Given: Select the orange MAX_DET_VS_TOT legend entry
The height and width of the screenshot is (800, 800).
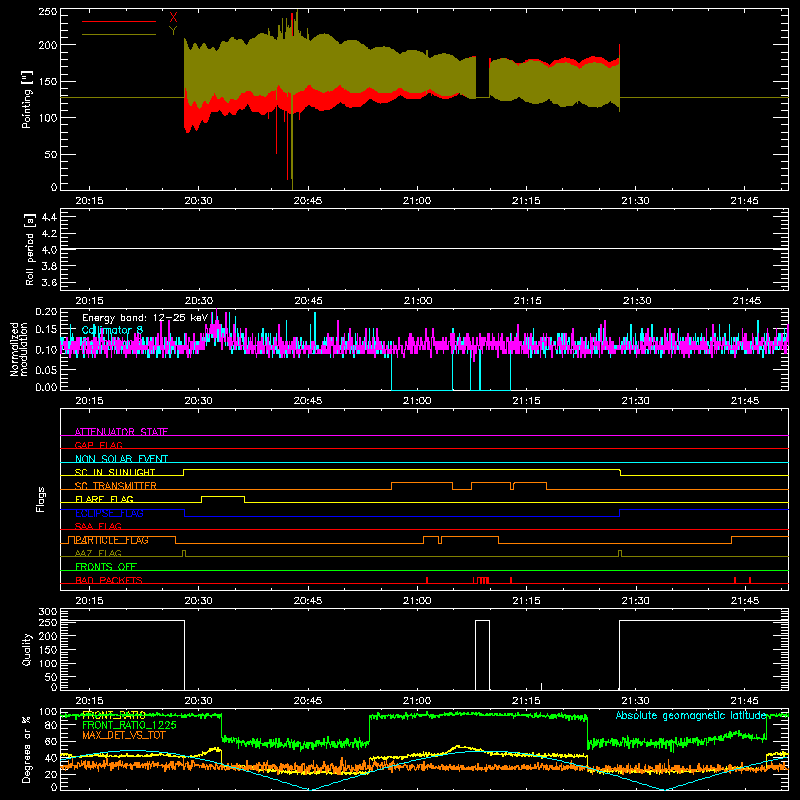Looking at the screenshot, I should 123,735.
